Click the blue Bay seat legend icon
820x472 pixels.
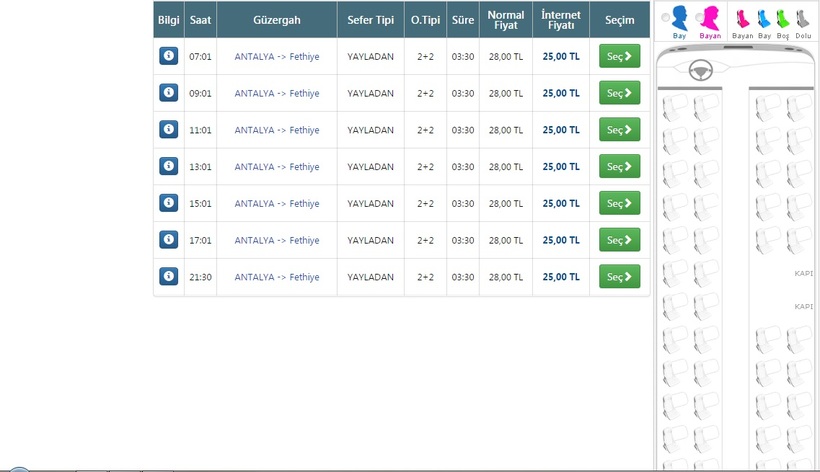click(764, 18)
